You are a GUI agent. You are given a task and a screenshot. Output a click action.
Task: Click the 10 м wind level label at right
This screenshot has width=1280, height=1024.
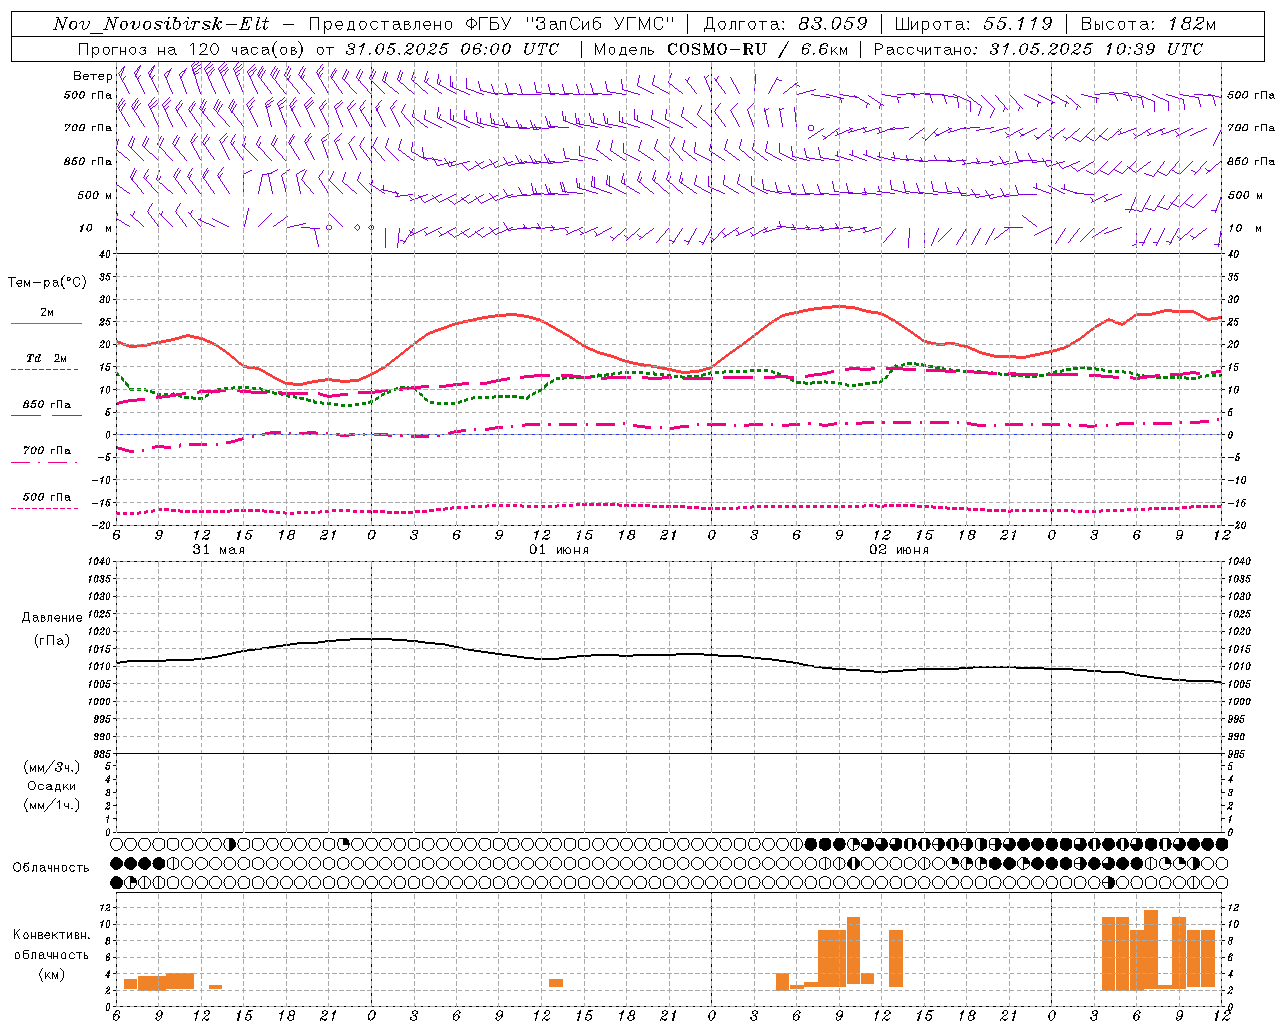(1244, 228)
